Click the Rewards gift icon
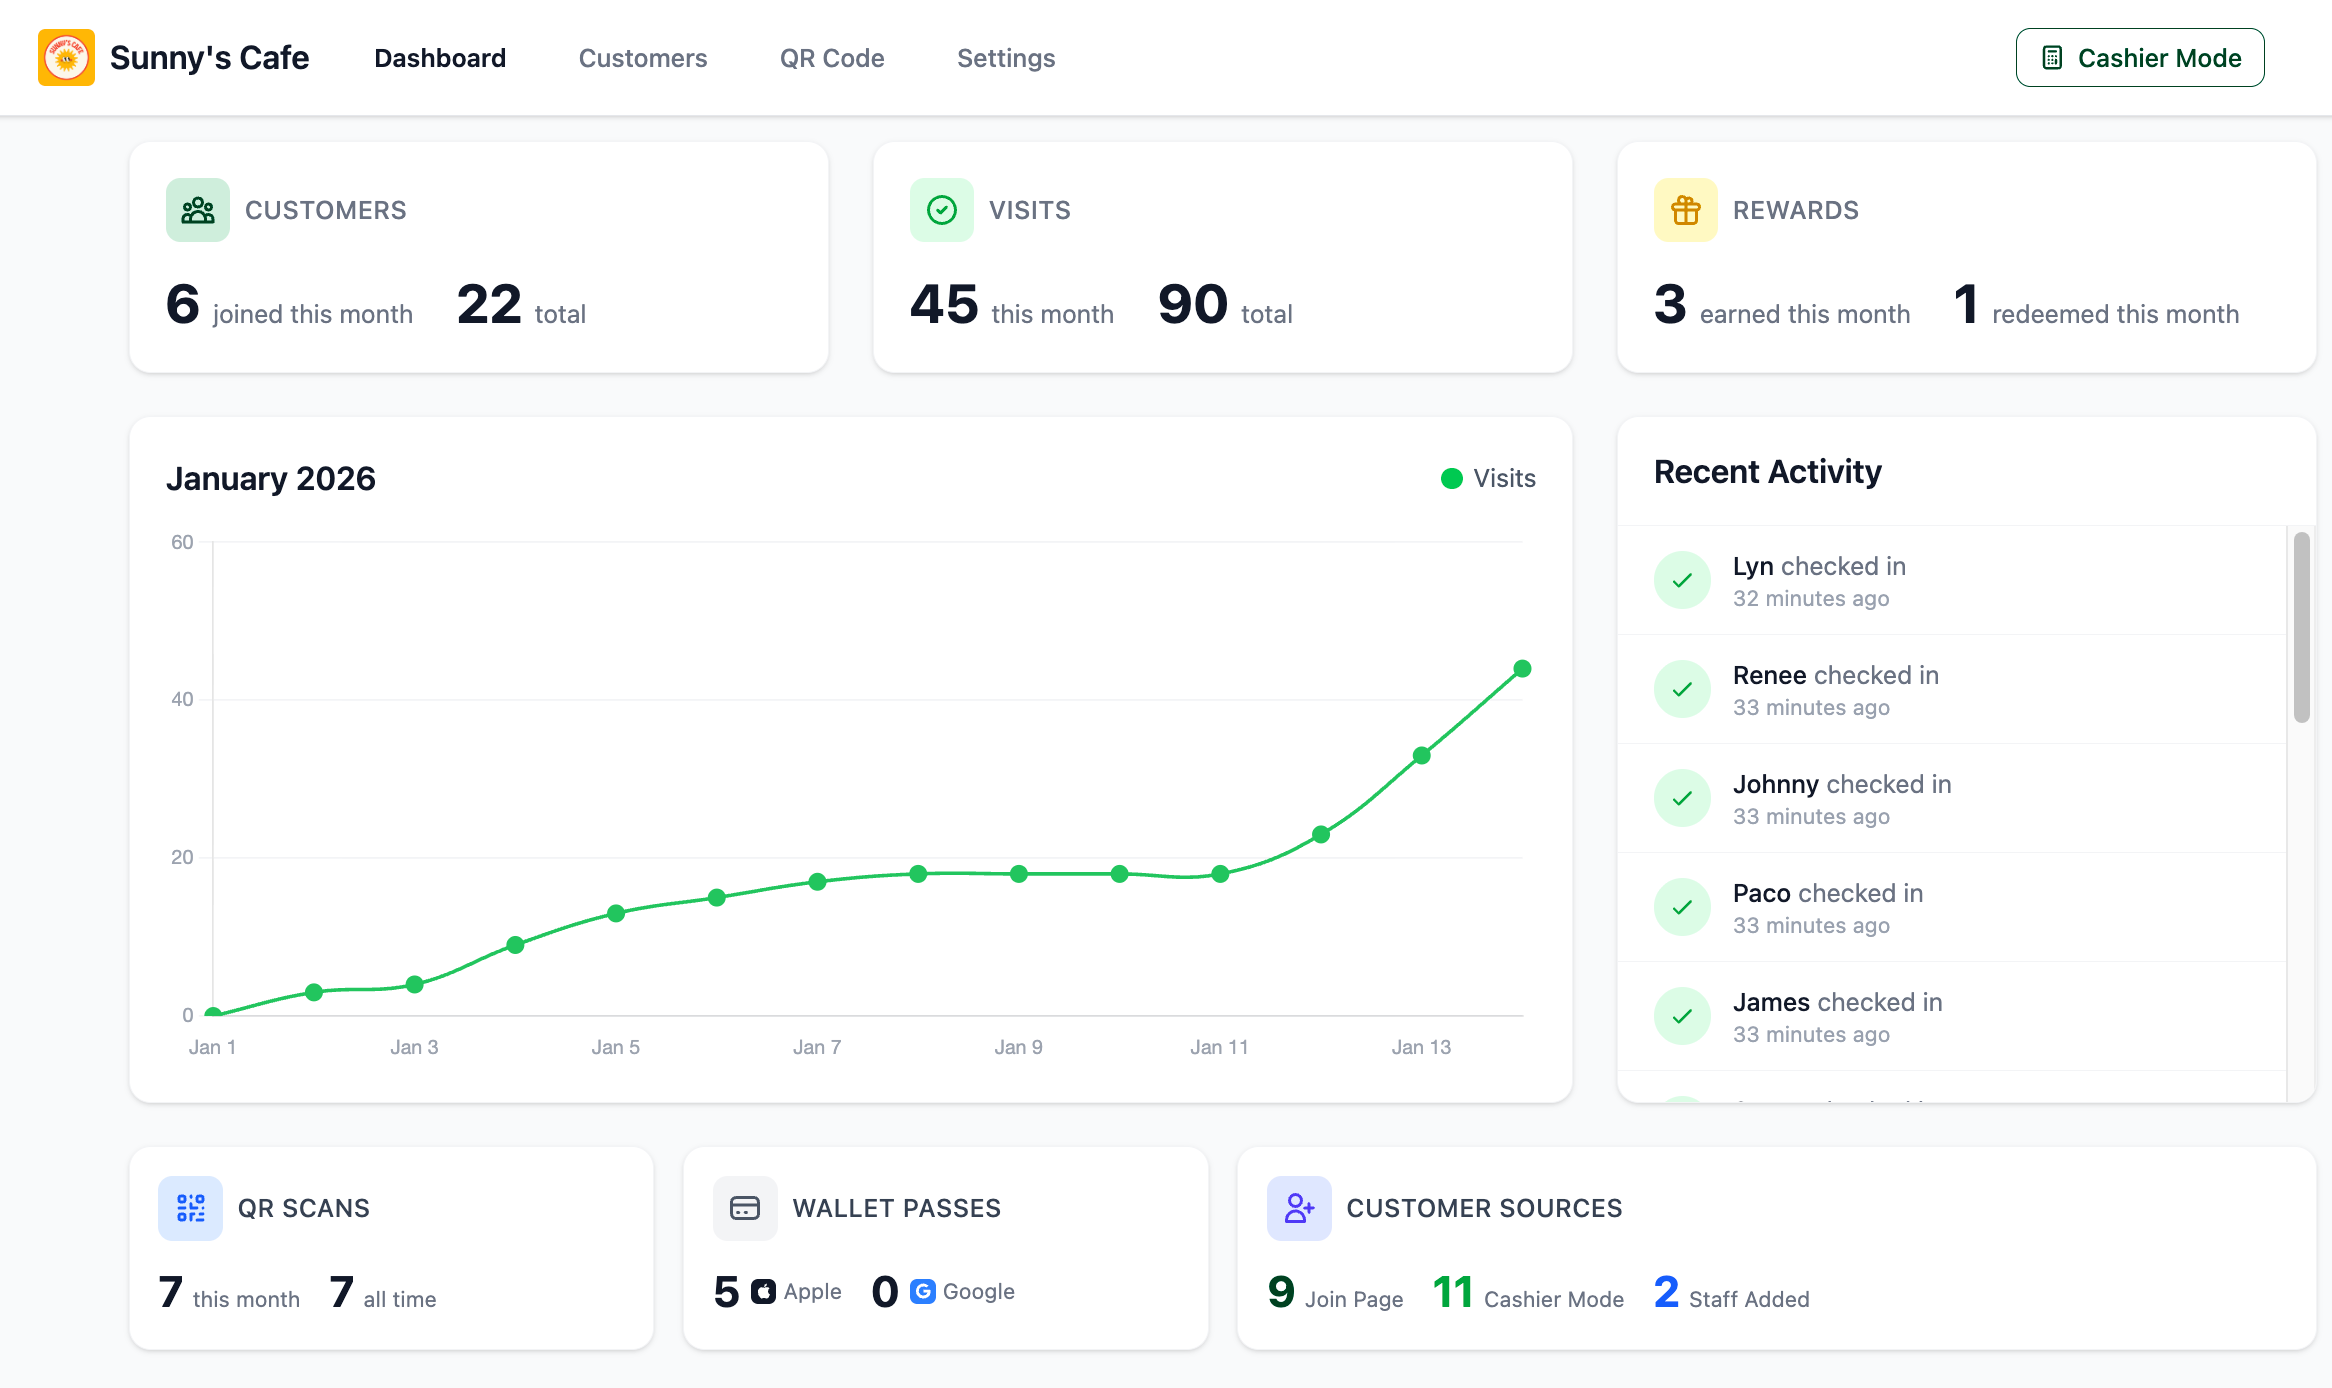This screenshot has height=1388, width=2332. tap(1684, 210)
